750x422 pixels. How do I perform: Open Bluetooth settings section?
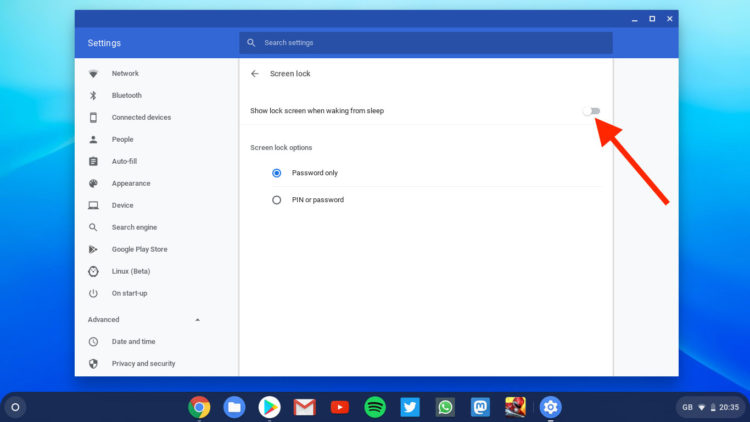tap(127, 96)
